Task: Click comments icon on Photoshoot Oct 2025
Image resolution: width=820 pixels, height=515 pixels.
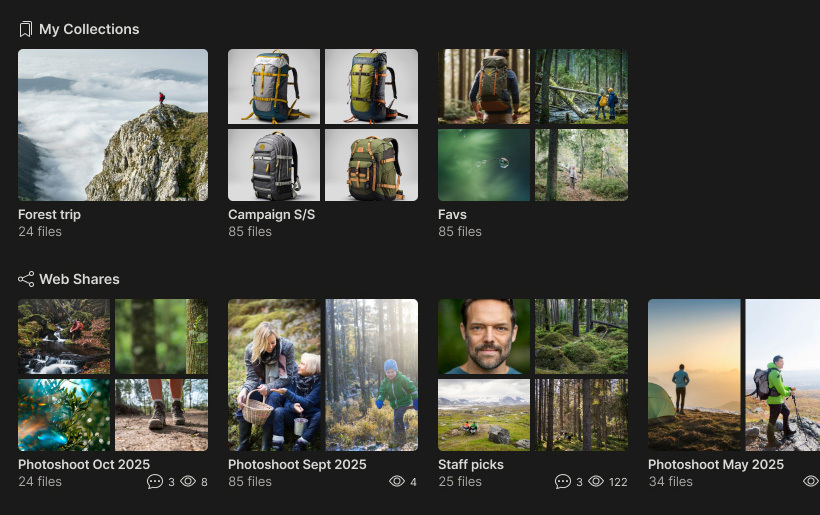Action: [154, 482]
